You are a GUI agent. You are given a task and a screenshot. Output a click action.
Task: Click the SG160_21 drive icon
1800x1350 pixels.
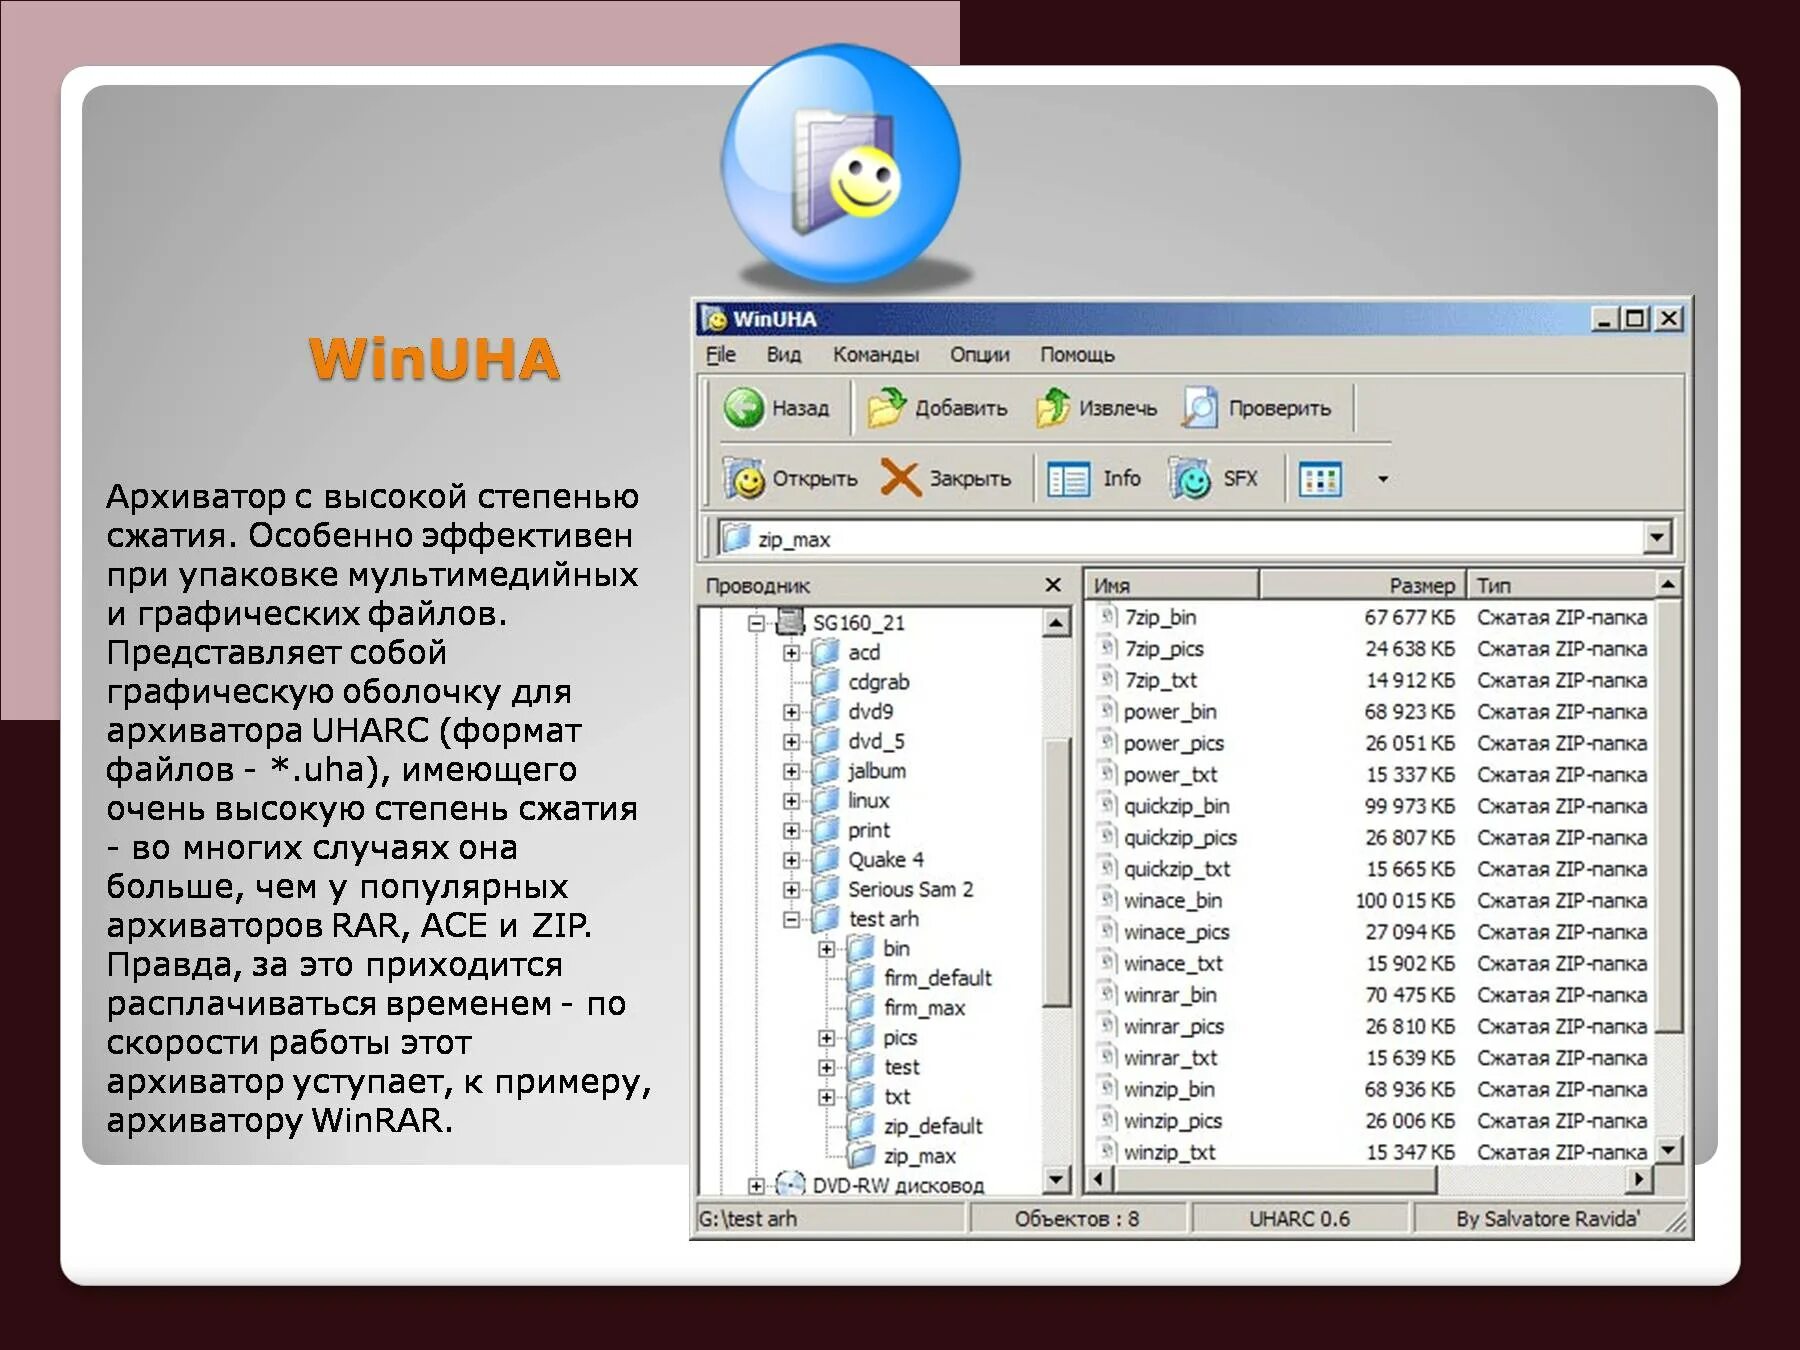(790, 622)
